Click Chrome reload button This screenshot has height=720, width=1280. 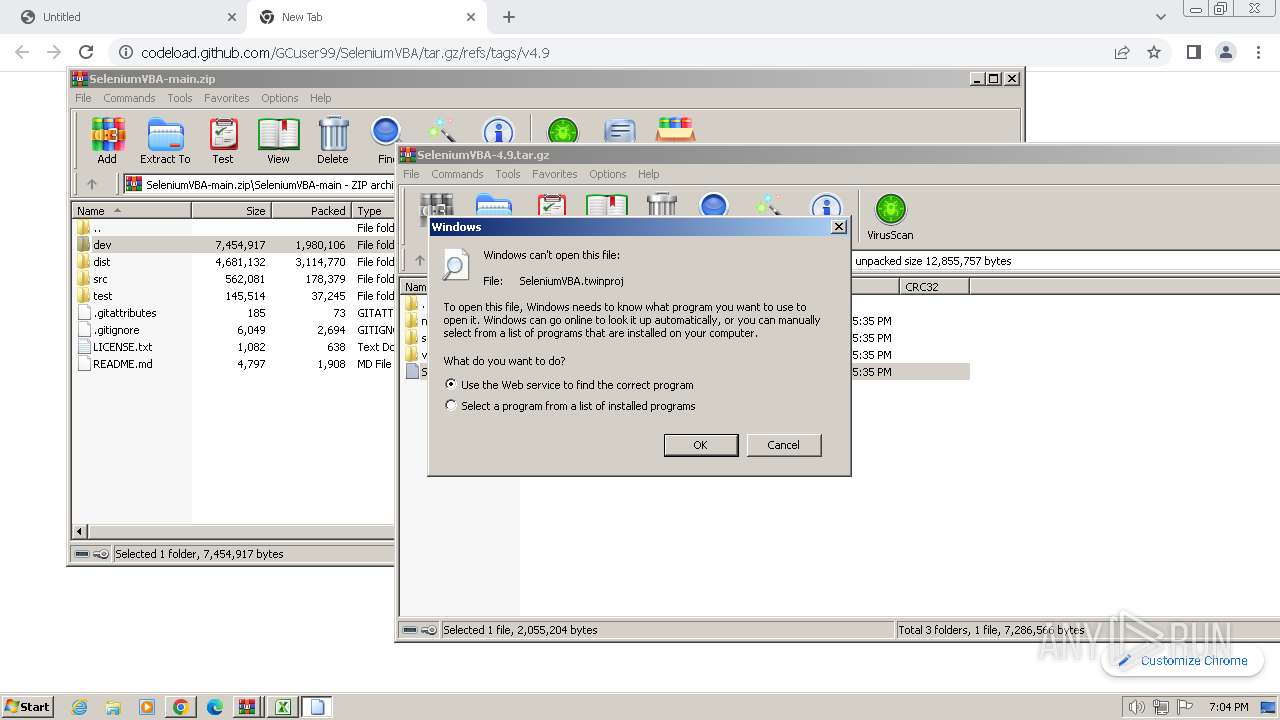pos(86,52)
